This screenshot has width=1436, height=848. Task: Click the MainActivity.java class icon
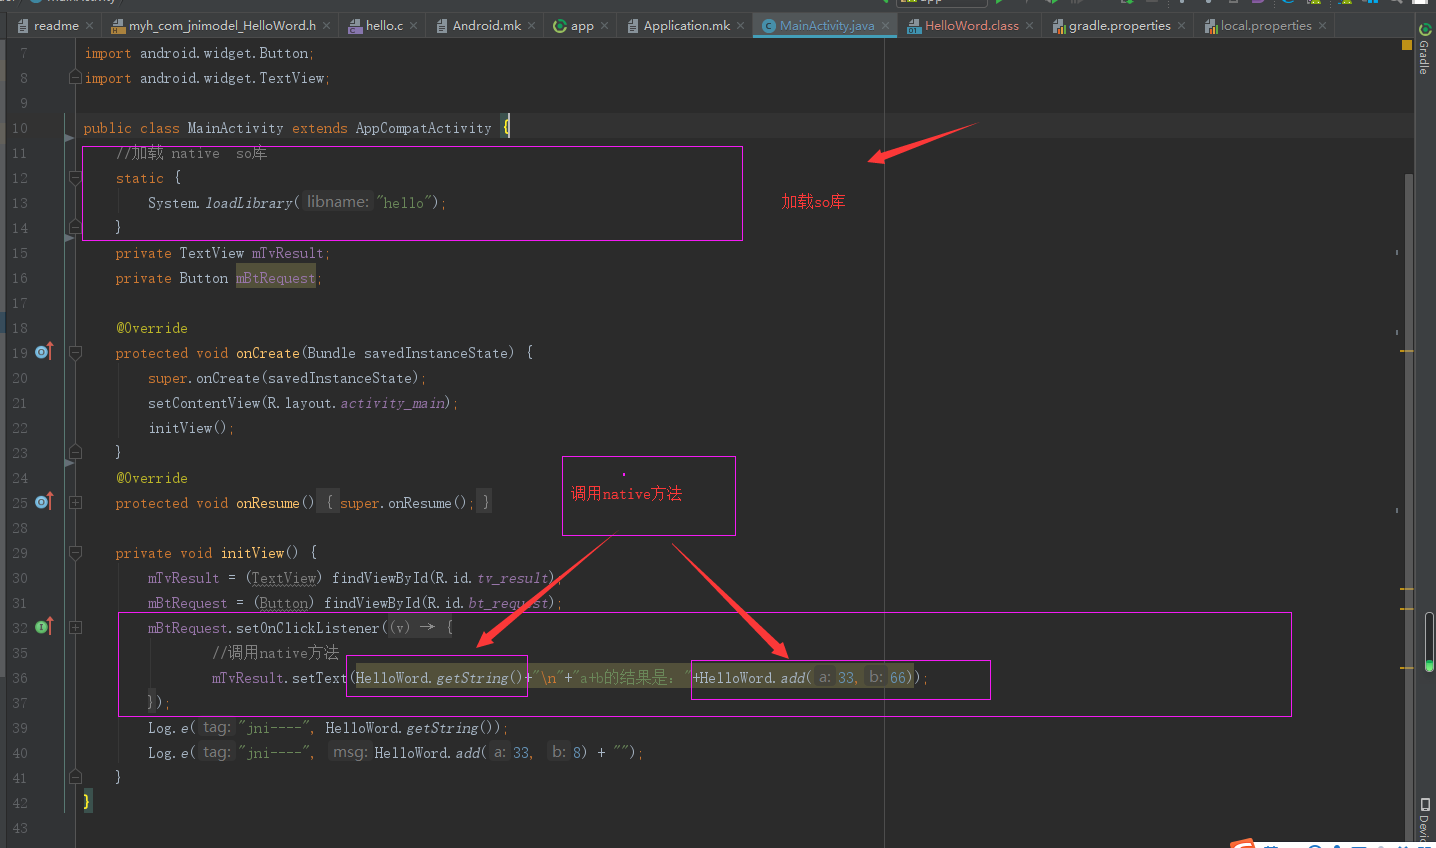(768, 26)
